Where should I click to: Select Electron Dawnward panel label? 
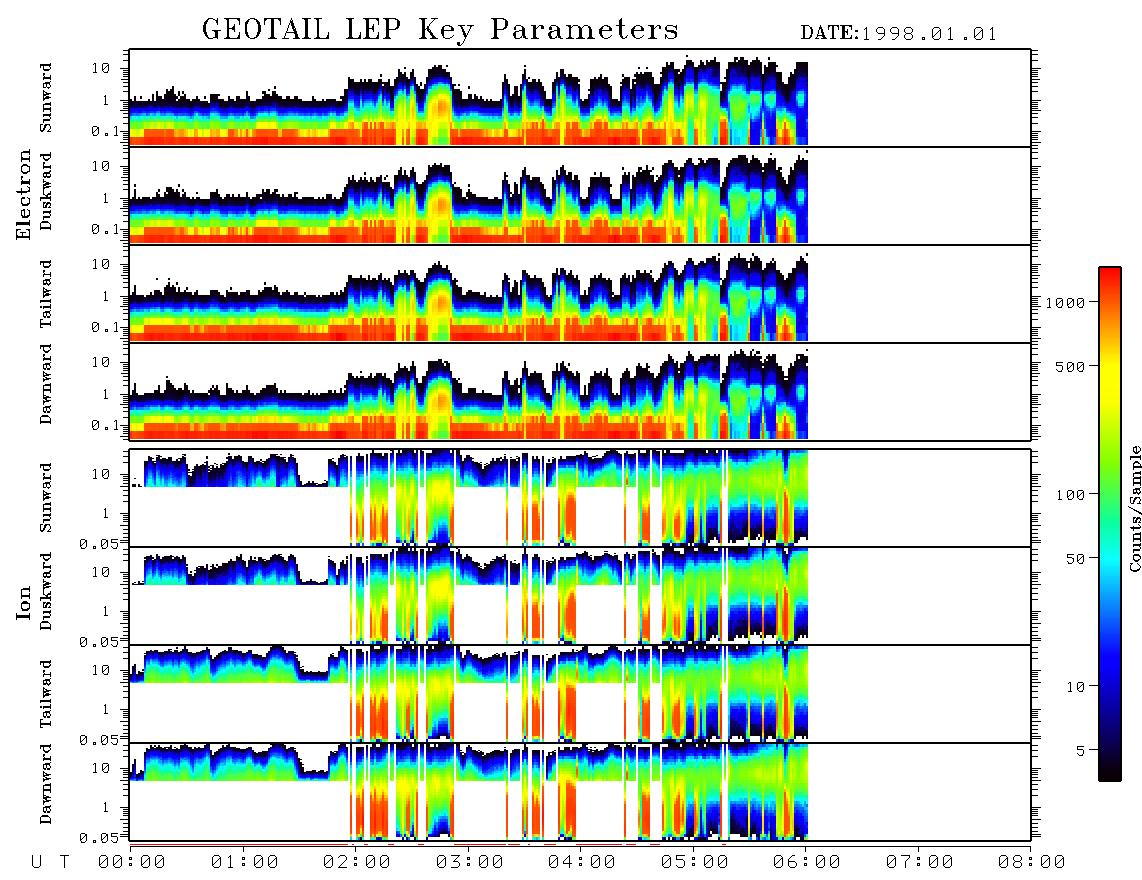click(46, 384)
